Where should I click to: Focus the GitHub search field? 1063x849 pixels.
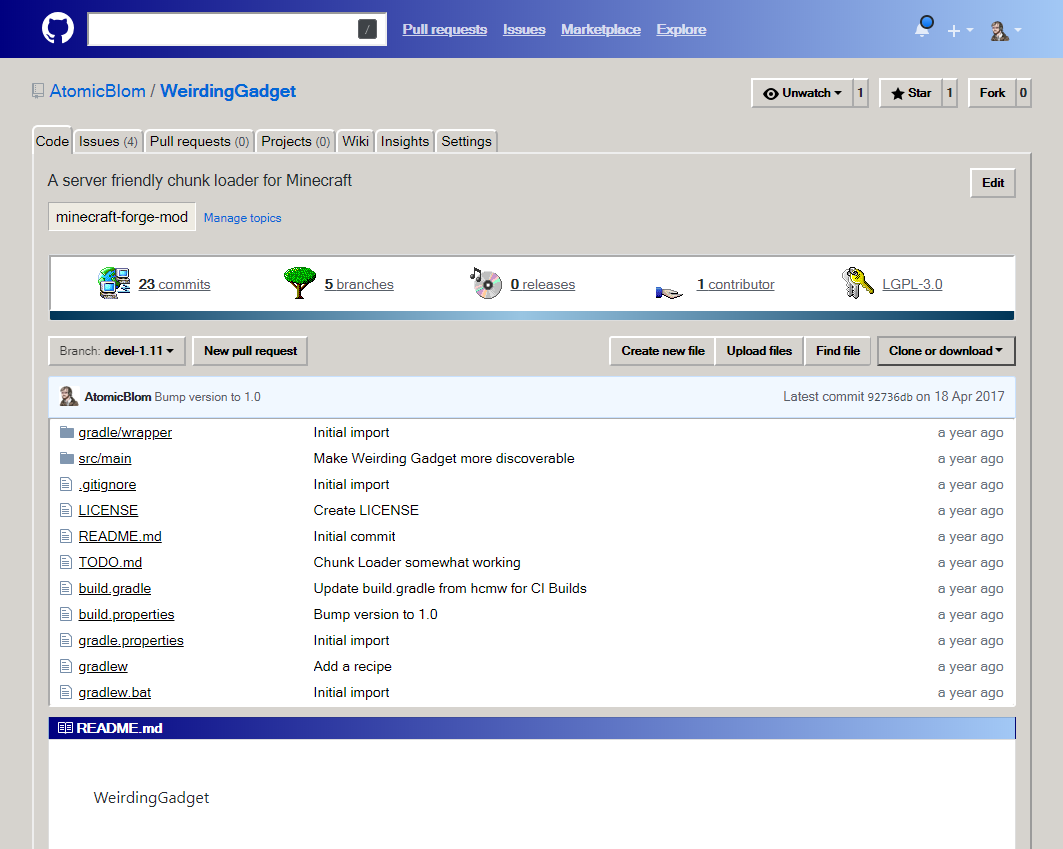tap(237, 29)
